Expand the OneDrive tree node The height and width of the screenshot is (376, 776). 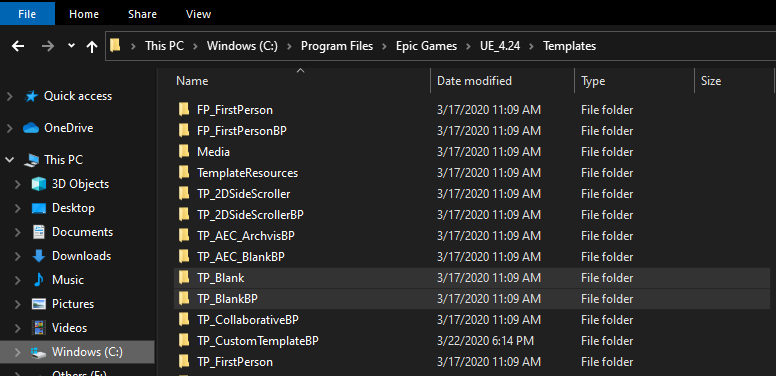click(9, 129)
